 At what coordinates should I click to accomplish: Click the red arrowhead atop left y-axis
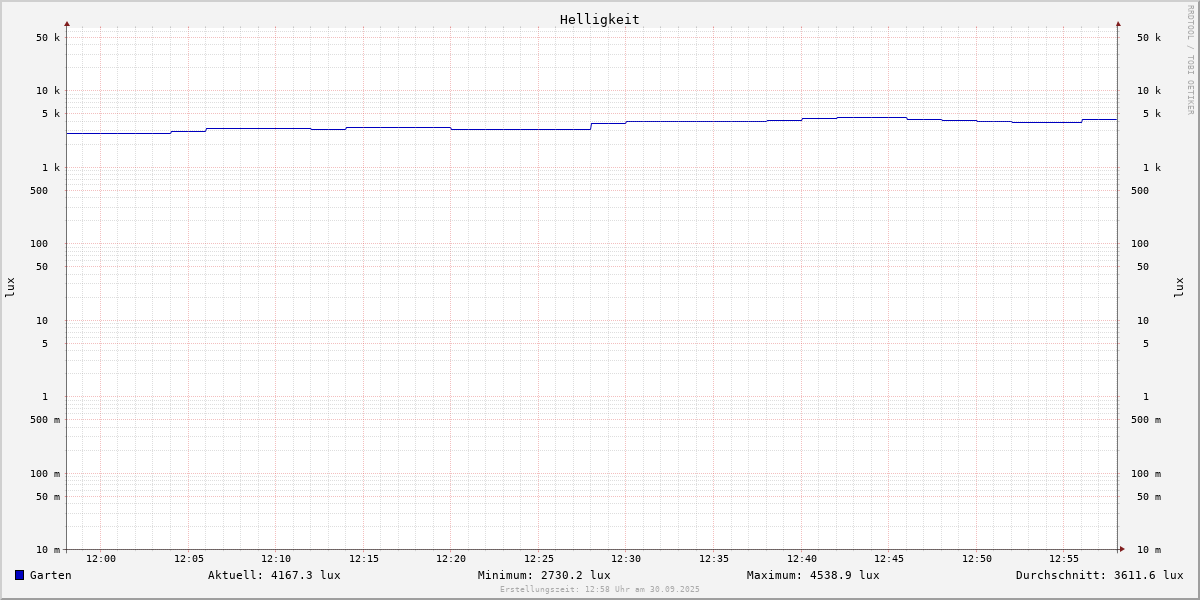coord(67,23)
